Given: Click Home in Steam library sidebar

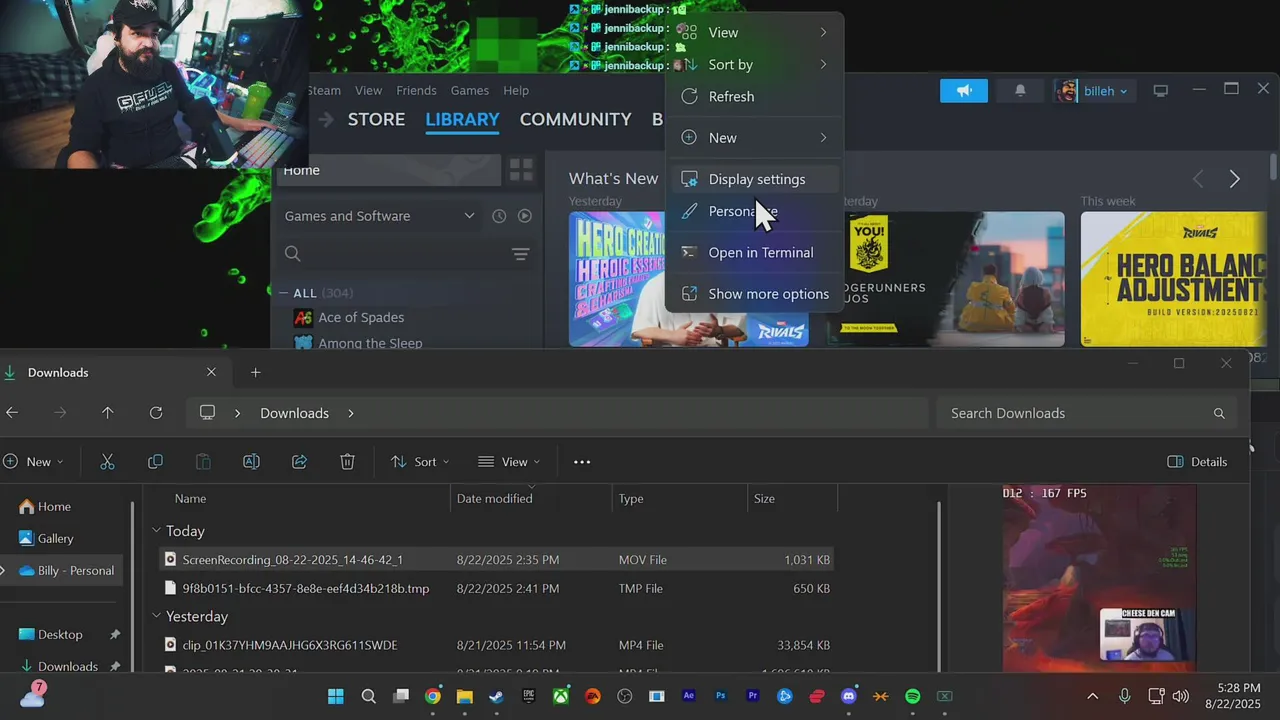Looking at the screenshot, I should coord(388,170).
